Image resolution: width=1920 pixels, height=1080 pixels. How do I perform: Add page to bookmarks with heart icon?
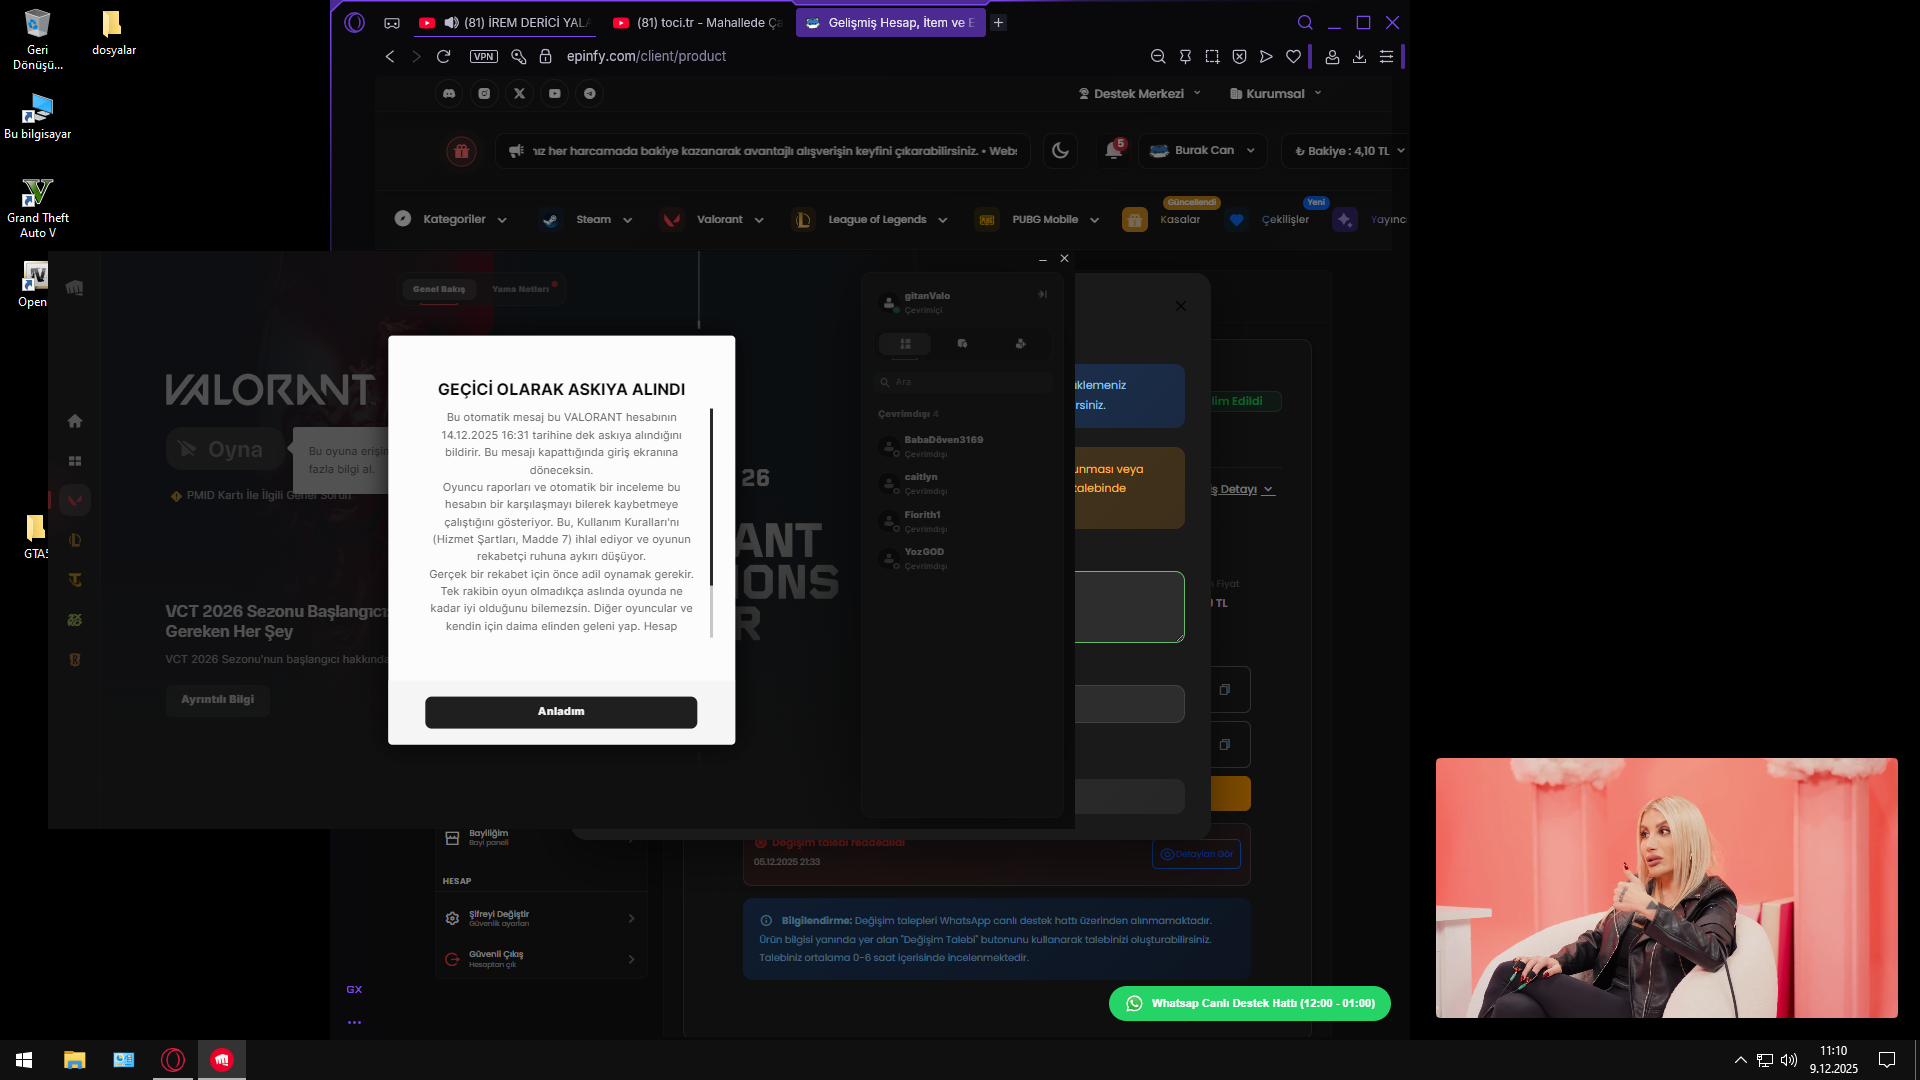point(1293,57)
